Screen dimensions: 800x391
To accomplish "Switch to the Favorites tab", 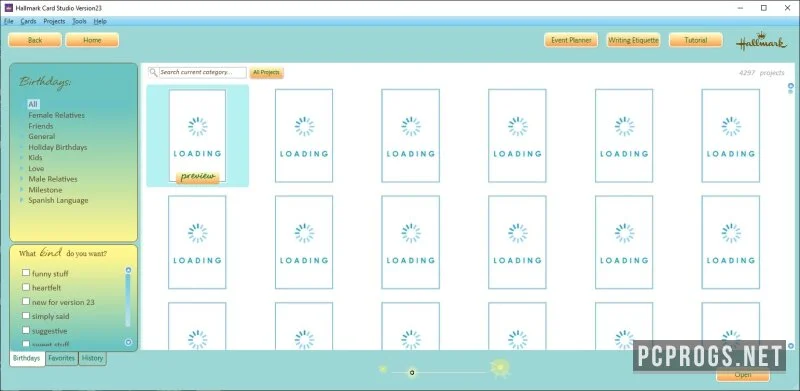I will 62,358.
